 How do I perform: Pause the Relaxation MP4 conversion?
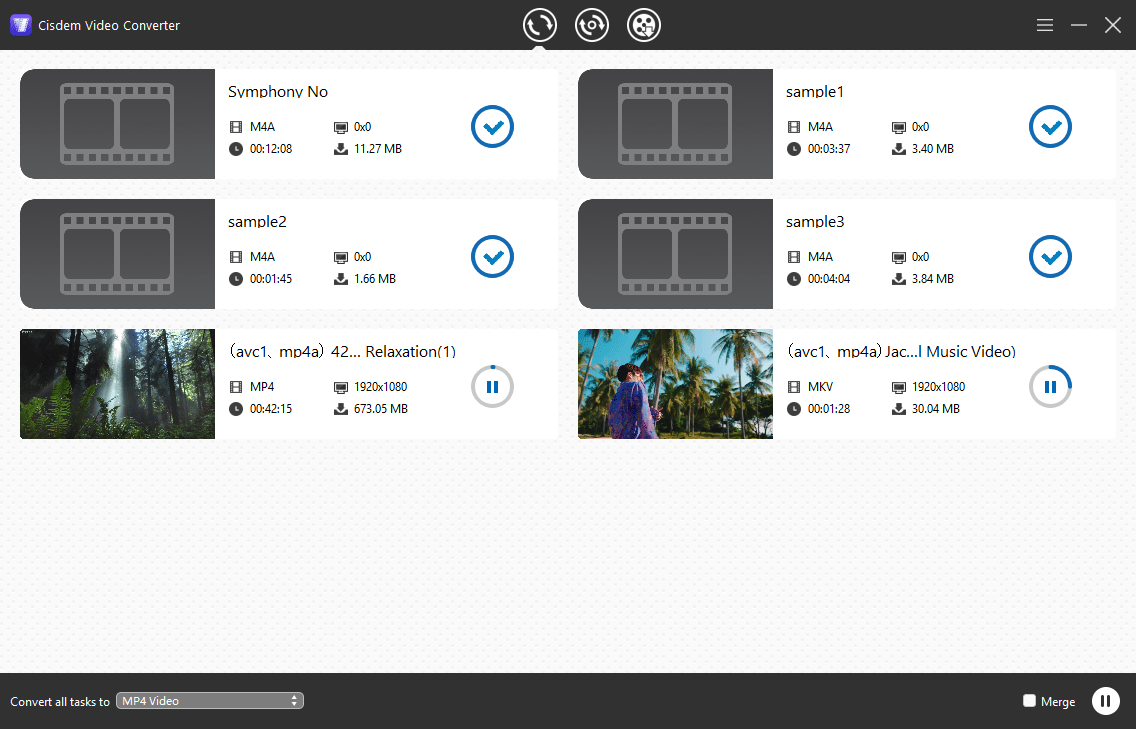[x=492, y=386]
